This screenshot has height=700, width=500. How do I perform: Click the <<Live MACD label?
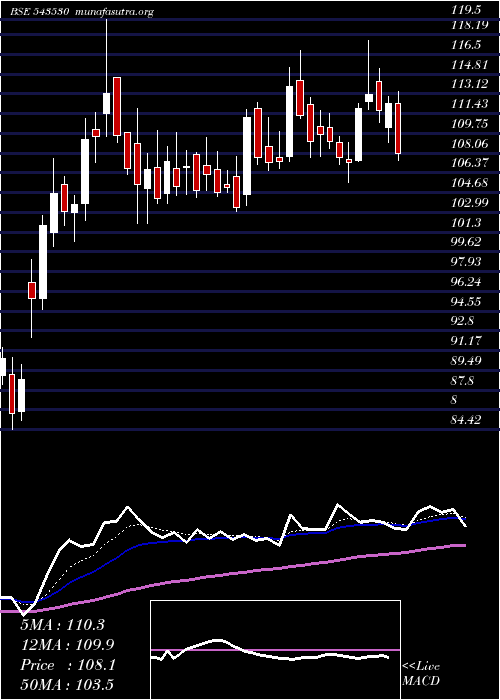tap(421, 674)
